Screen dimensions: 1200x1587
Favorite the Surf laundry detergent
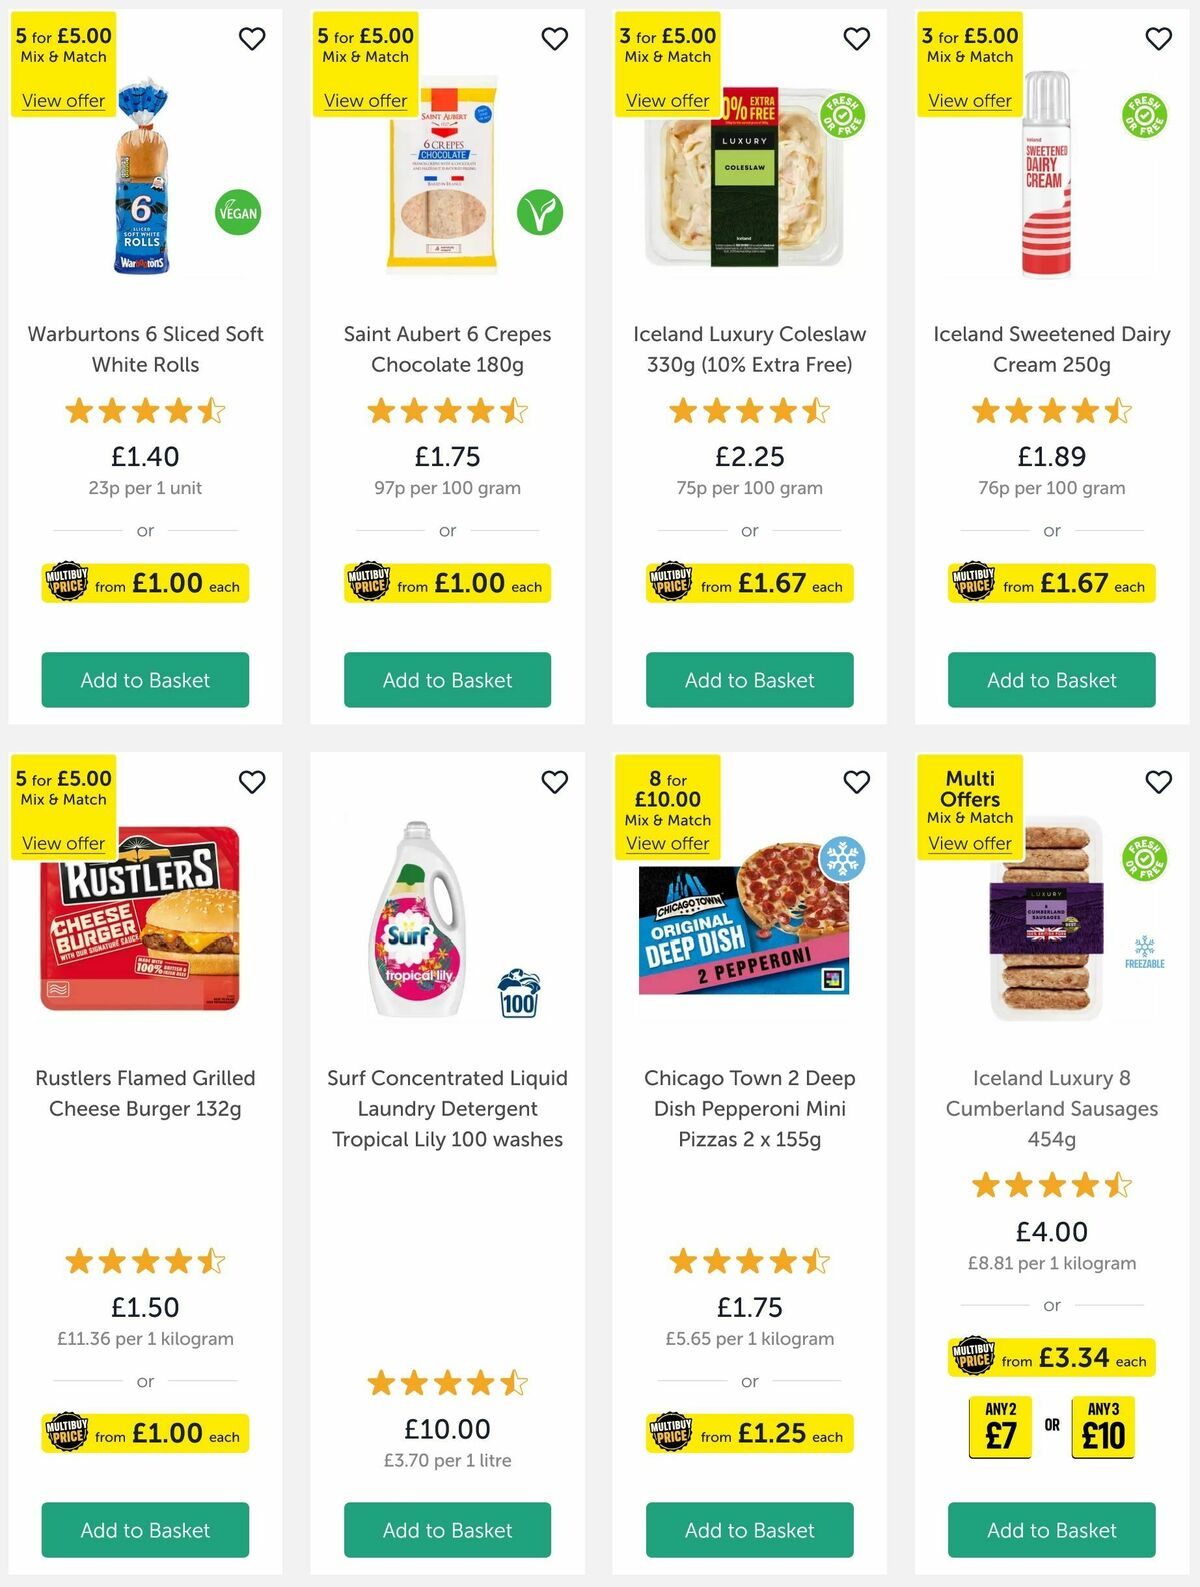click(555, 783)
